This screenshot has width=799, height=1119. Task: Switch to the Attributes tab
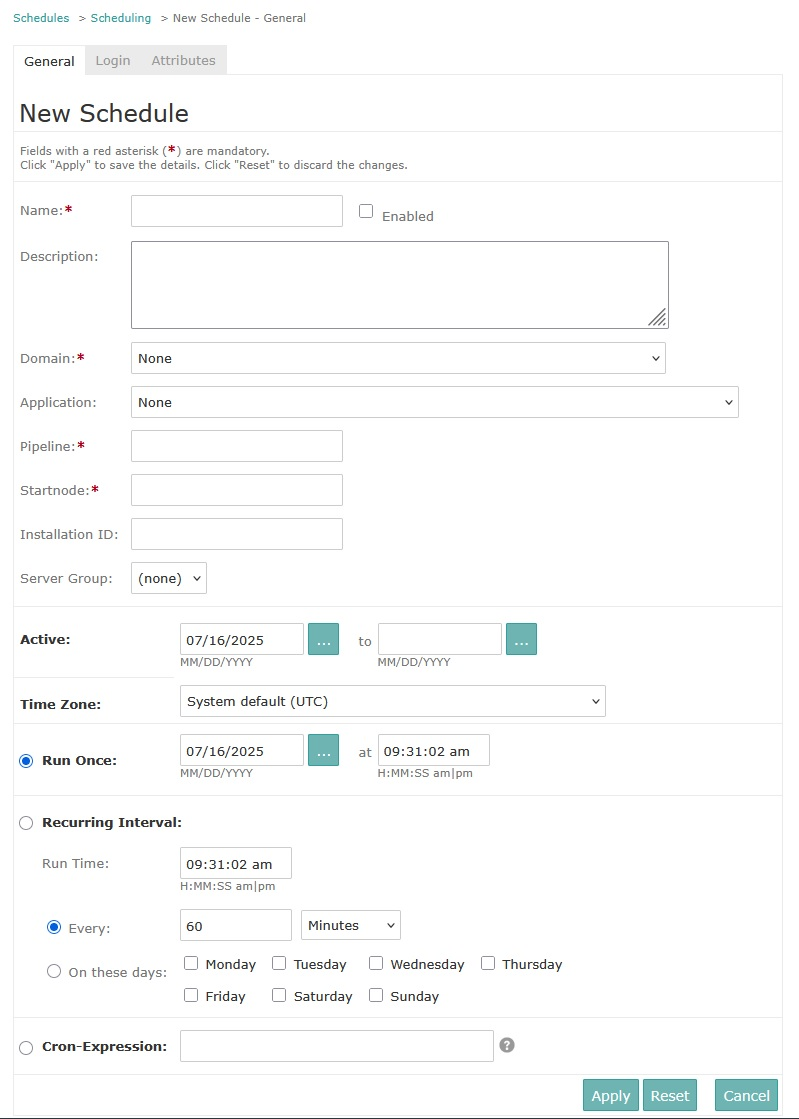tap(183, 60)
